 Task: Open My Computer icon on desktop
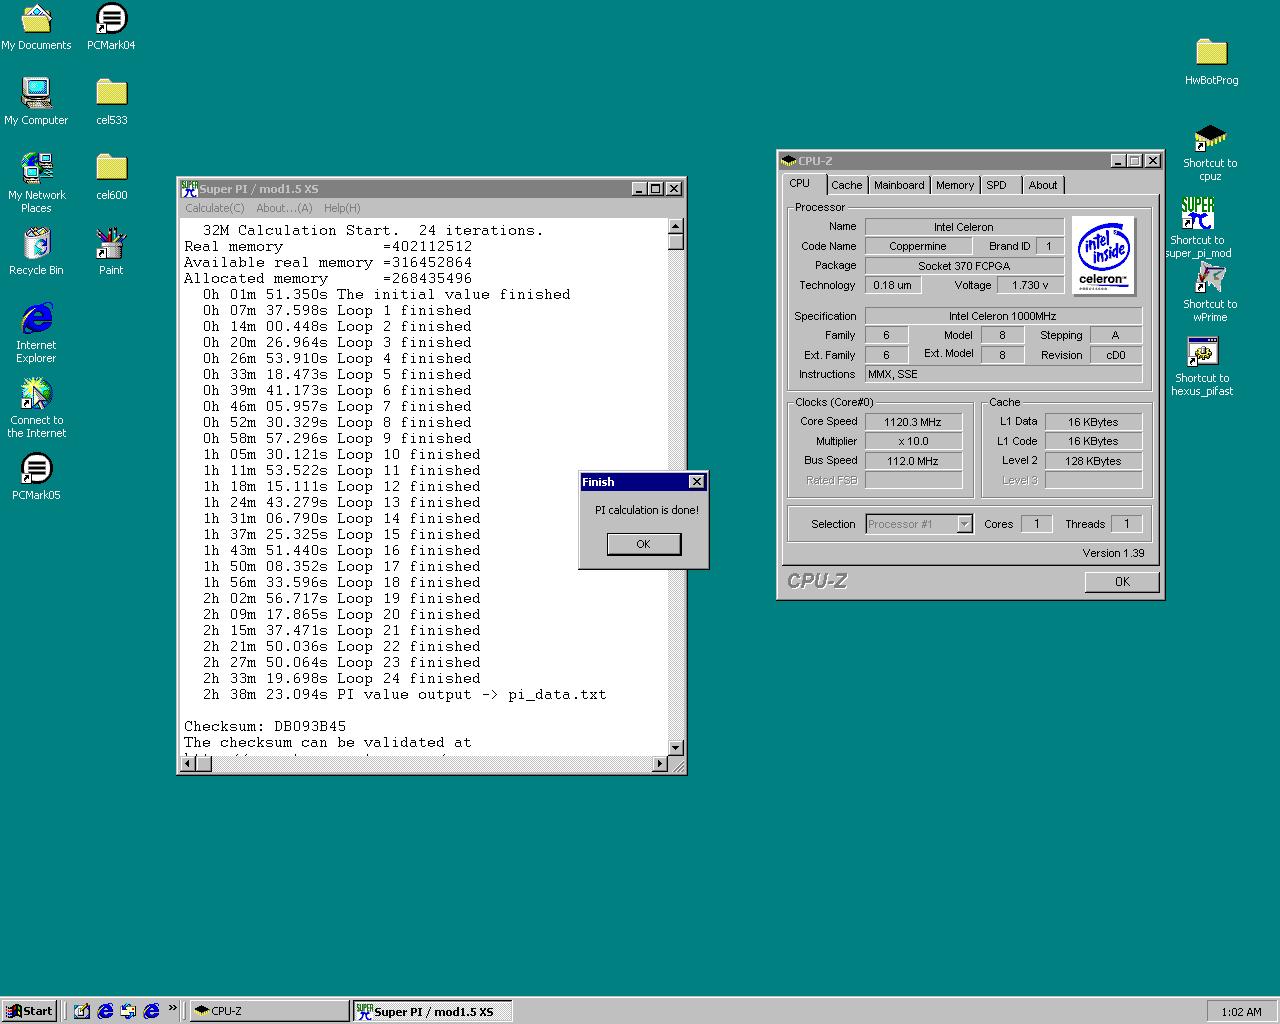(x=36, y=101)
